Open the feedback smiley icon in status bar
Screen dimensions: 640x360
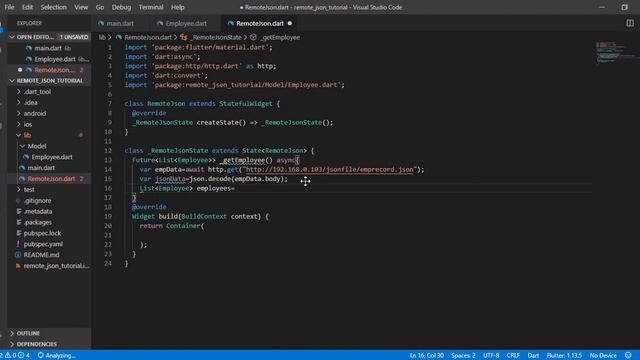point(628,355)
